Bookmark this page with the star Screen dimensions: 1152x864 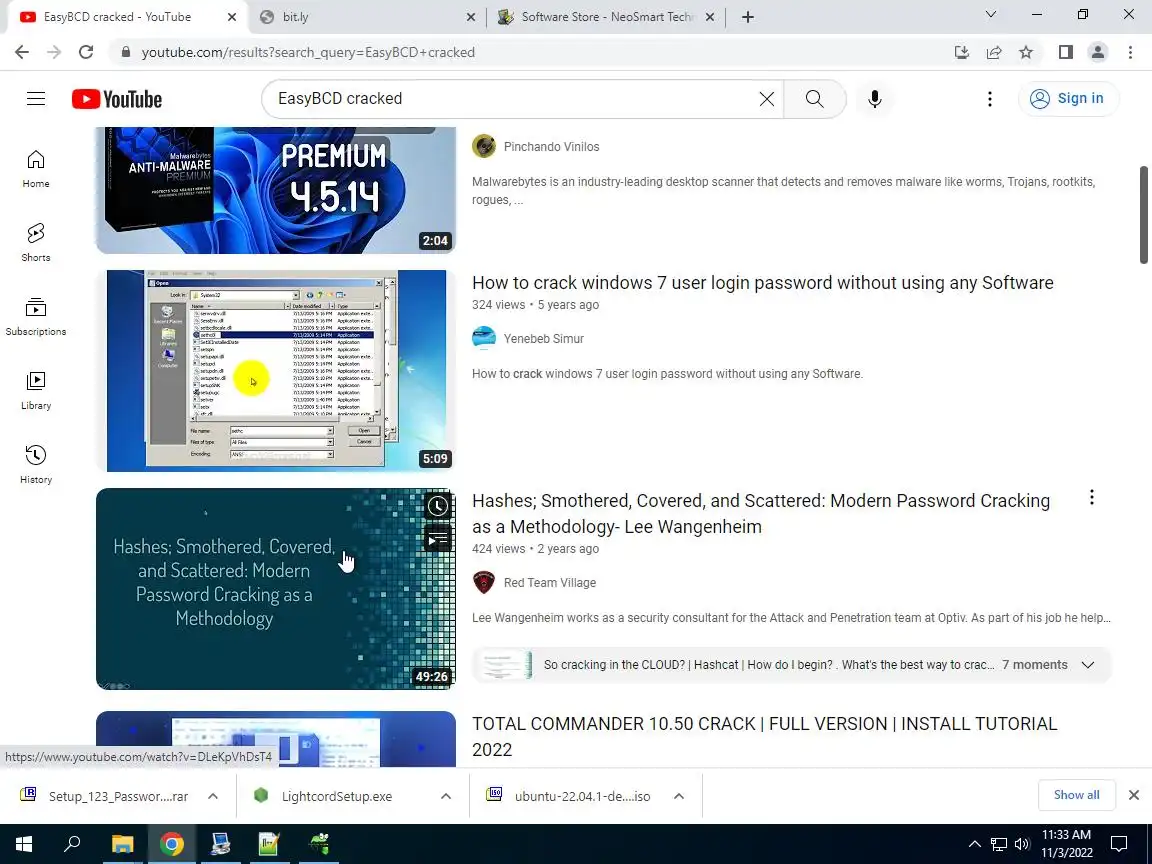[x=1026, y=52]
